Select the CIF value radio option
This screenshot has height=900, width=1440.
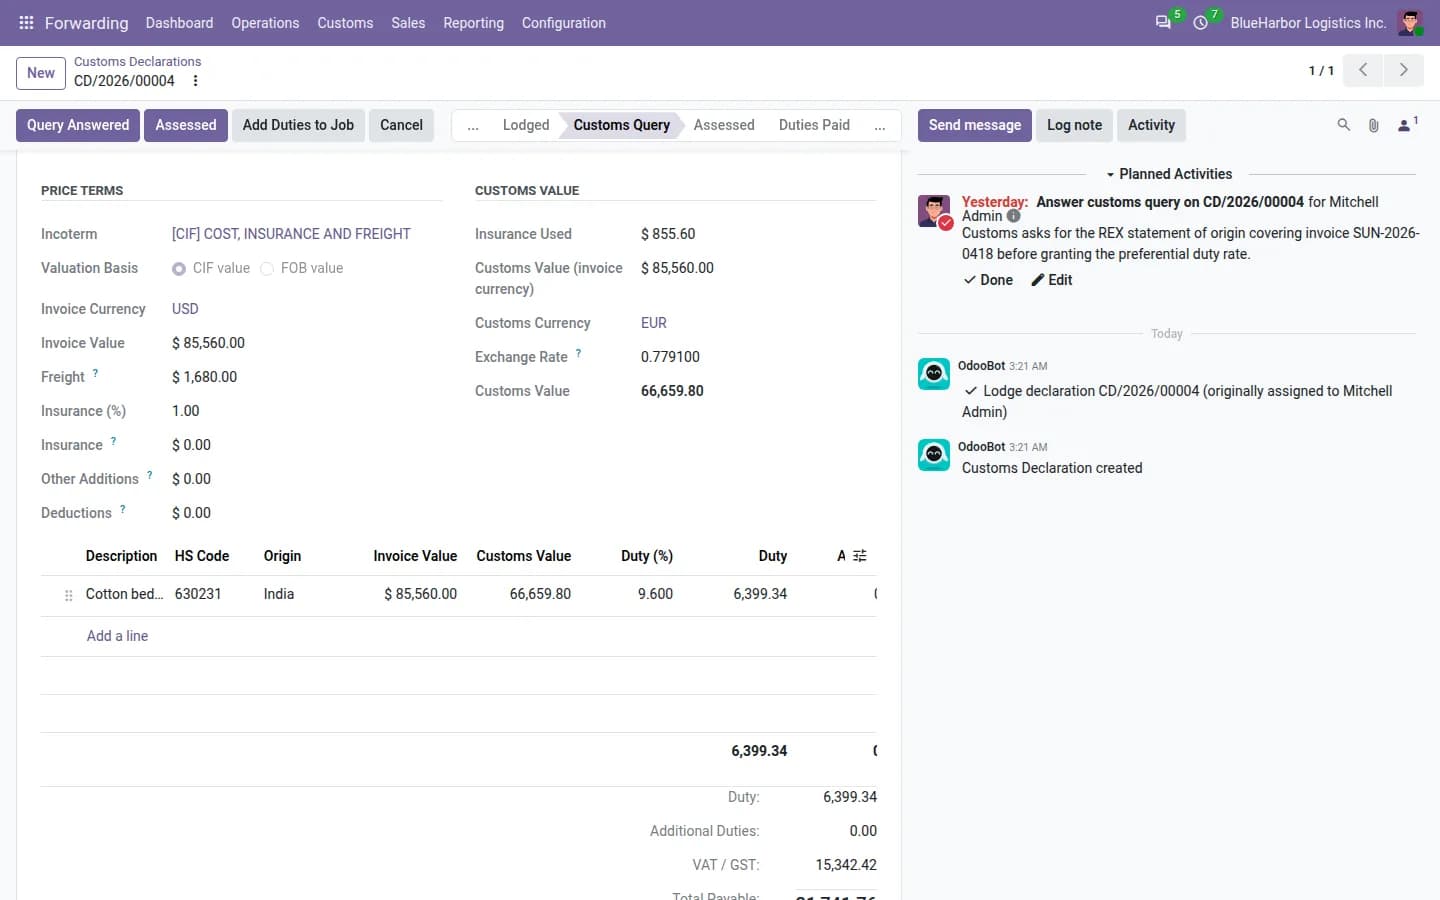(179, 269)
